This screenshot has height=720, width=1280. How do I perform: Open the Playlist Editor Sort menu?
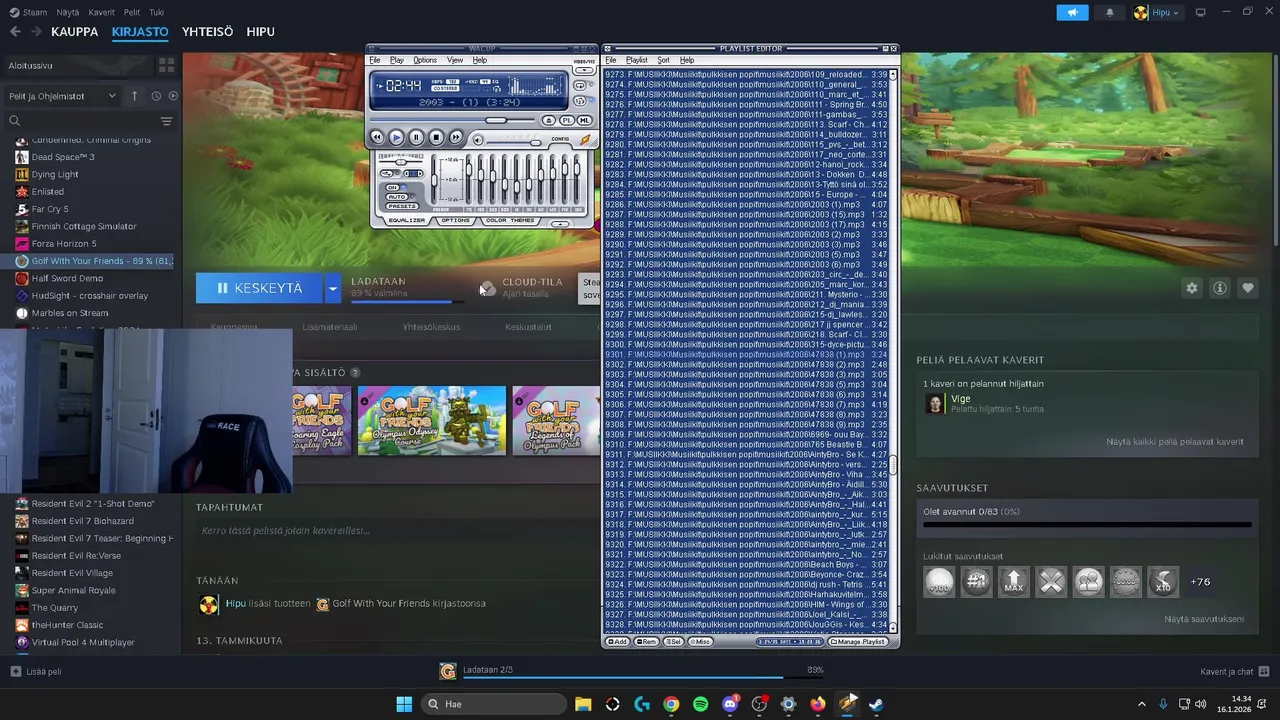[663, 60]
